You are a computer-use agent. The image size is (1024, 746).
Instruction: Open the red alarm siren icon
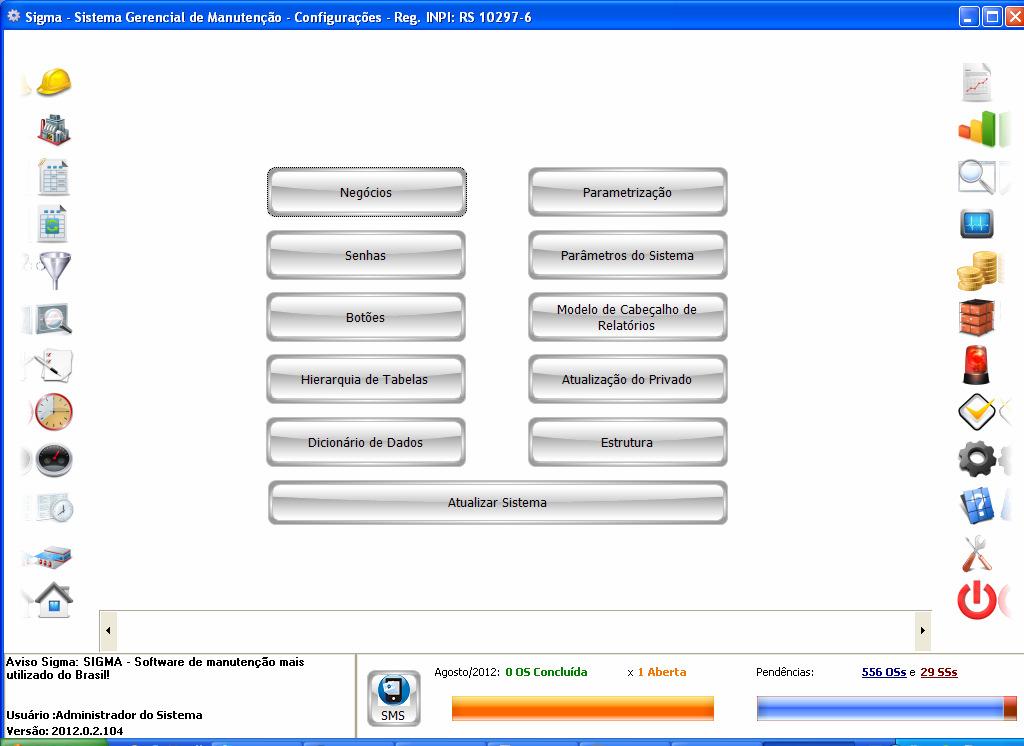click(977, 365)
